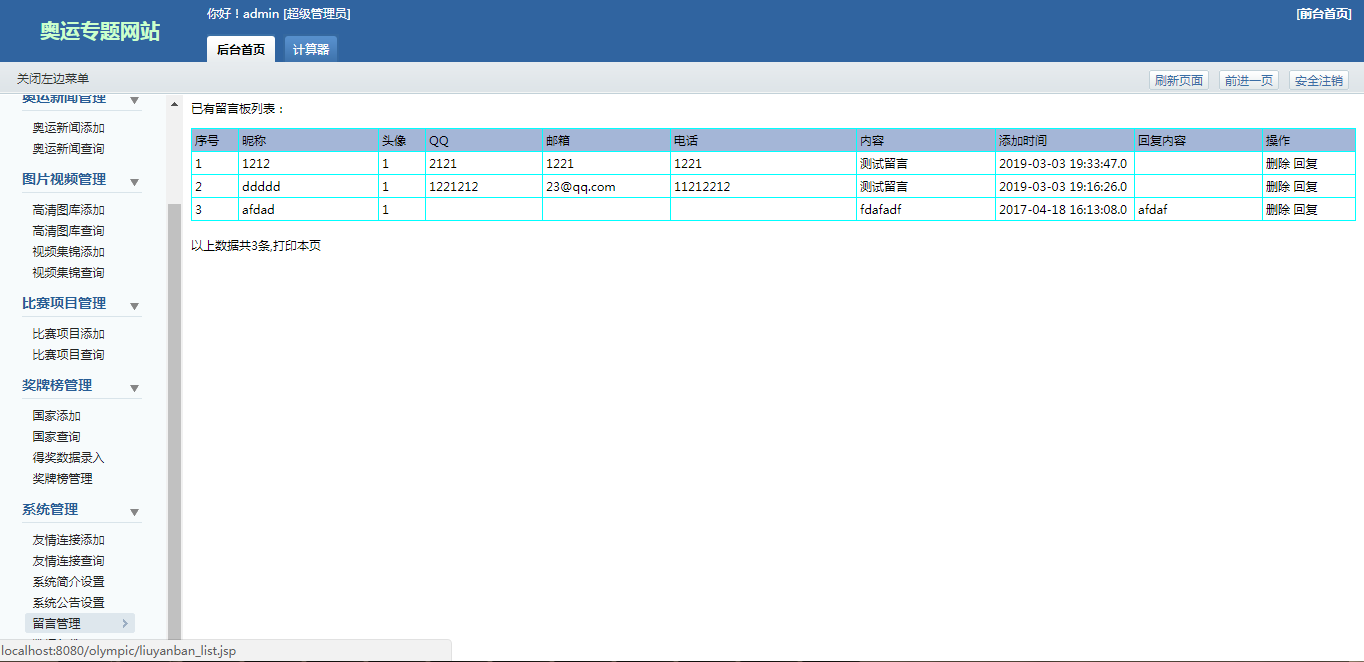1364x662 pixels.
Task: Switch to the 后台首页 tab
Action: [x=241, y=49]
